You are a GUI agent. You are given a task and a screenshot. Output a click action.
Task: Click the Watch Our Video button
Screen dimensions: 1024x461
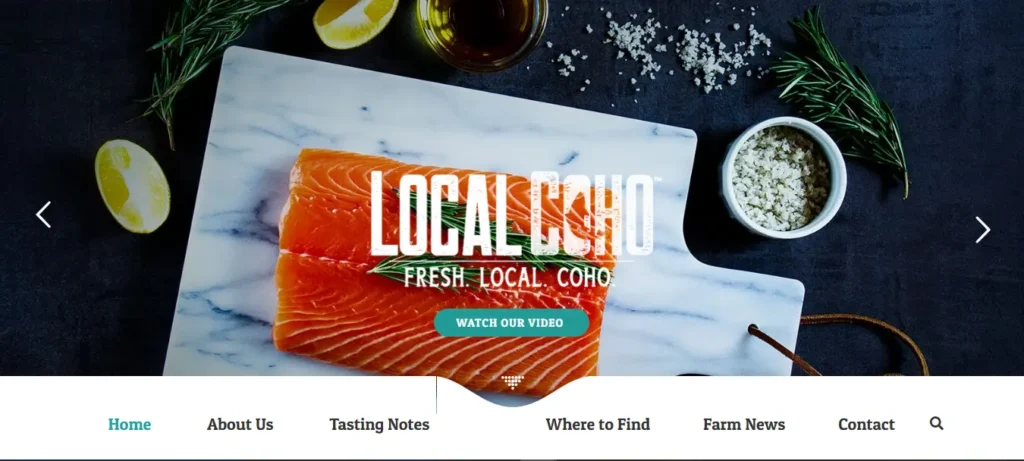tap(511, 323)
